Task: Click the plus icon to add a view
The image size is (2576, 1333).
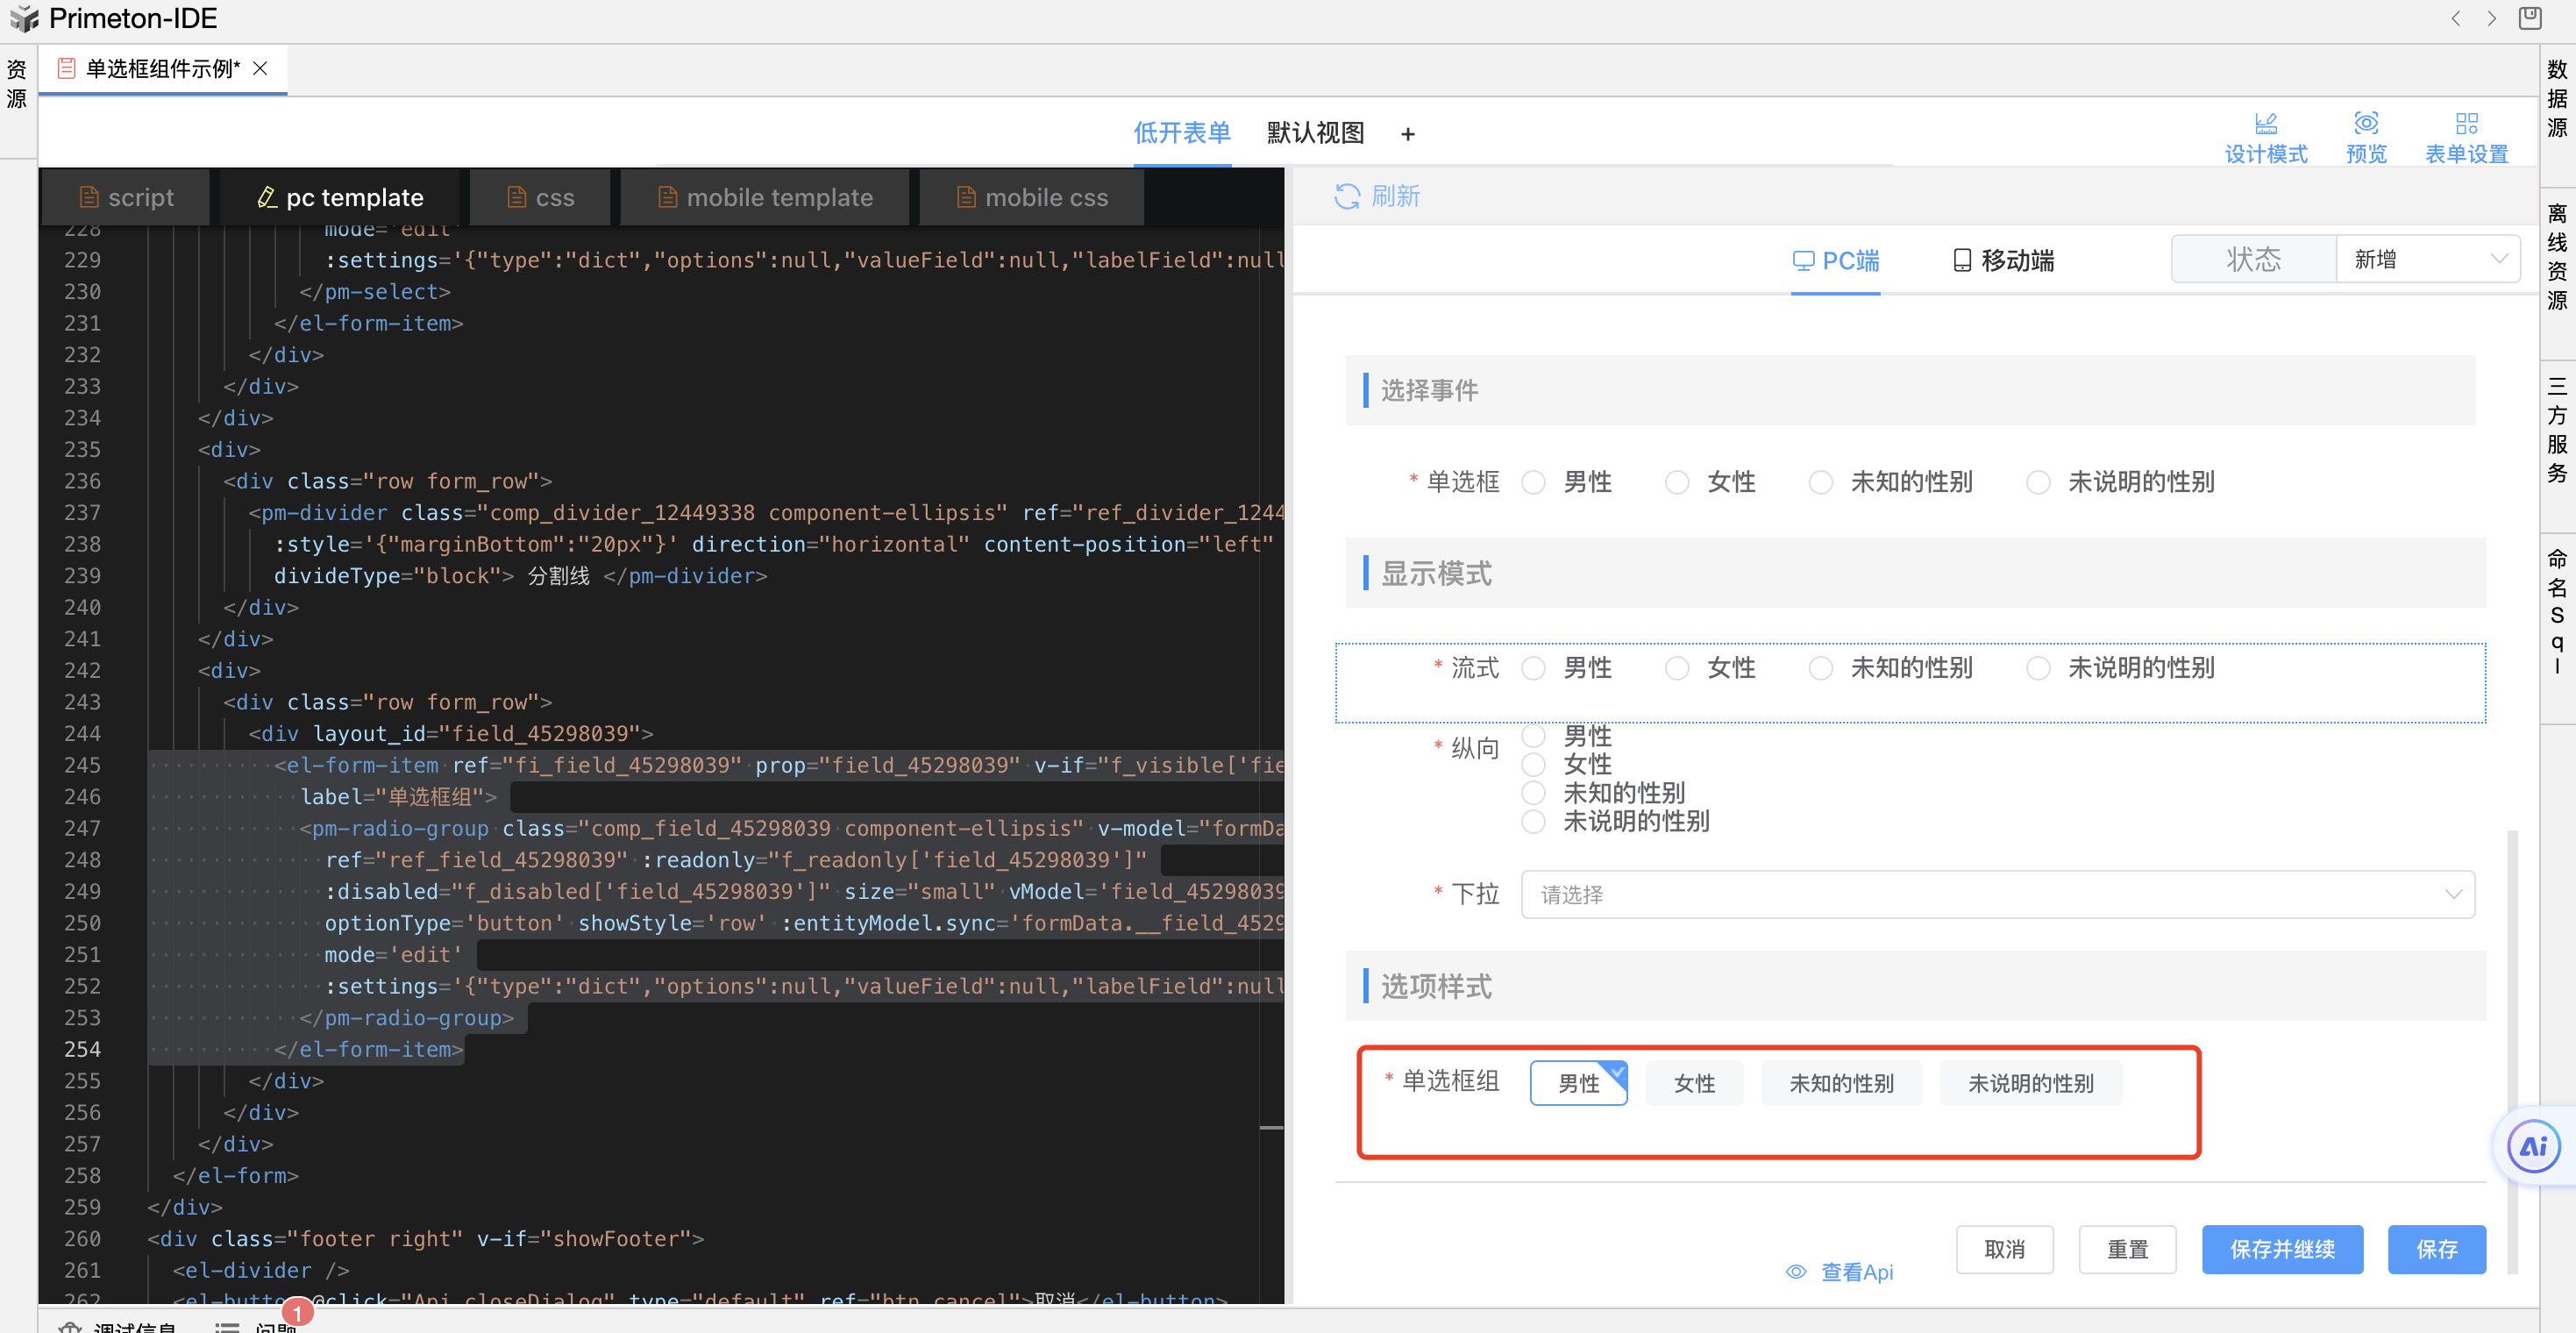Action: 1407,134
